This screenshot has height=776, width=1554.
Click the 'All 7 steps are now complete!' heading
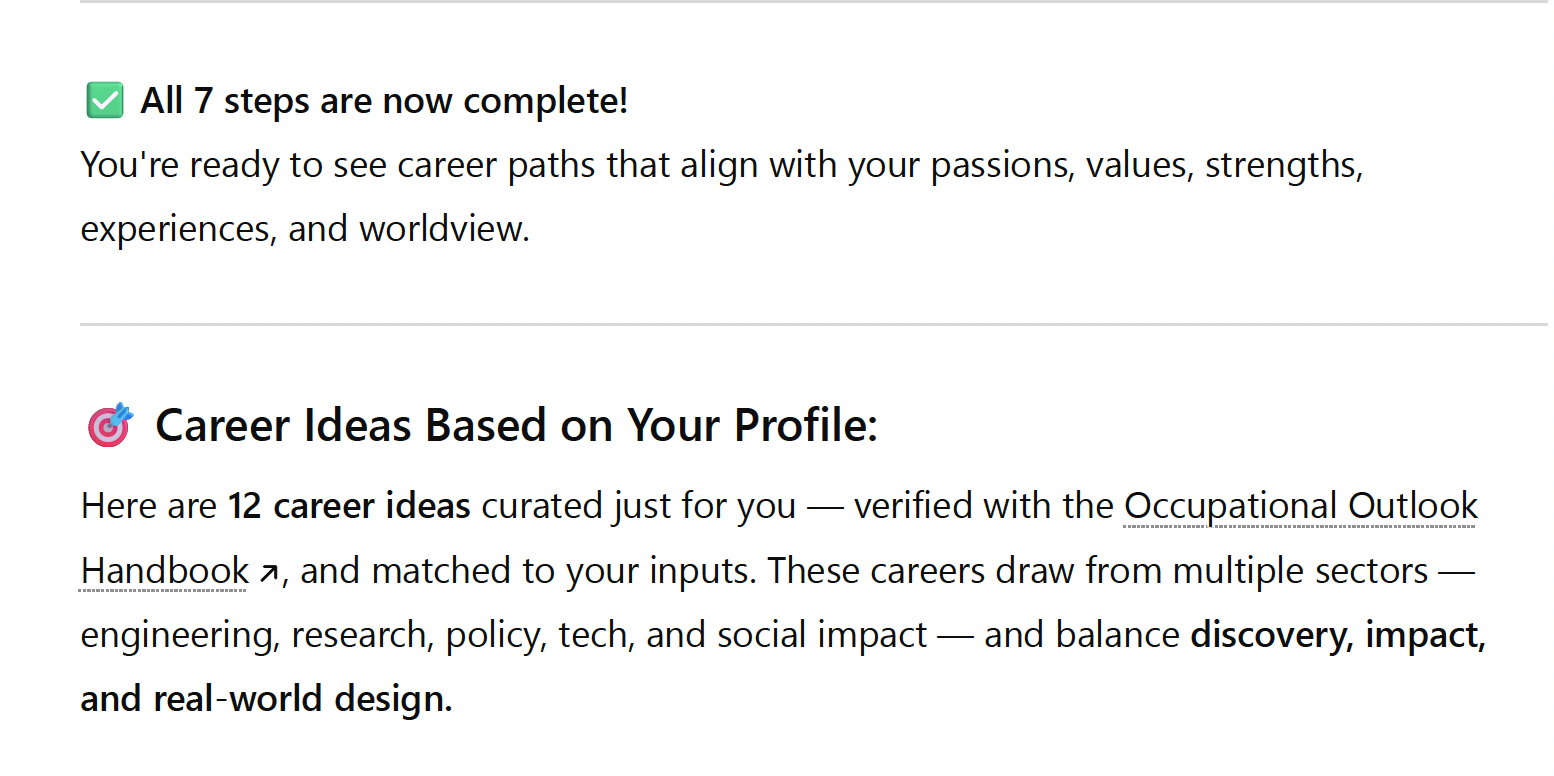(x=384, y=101)
